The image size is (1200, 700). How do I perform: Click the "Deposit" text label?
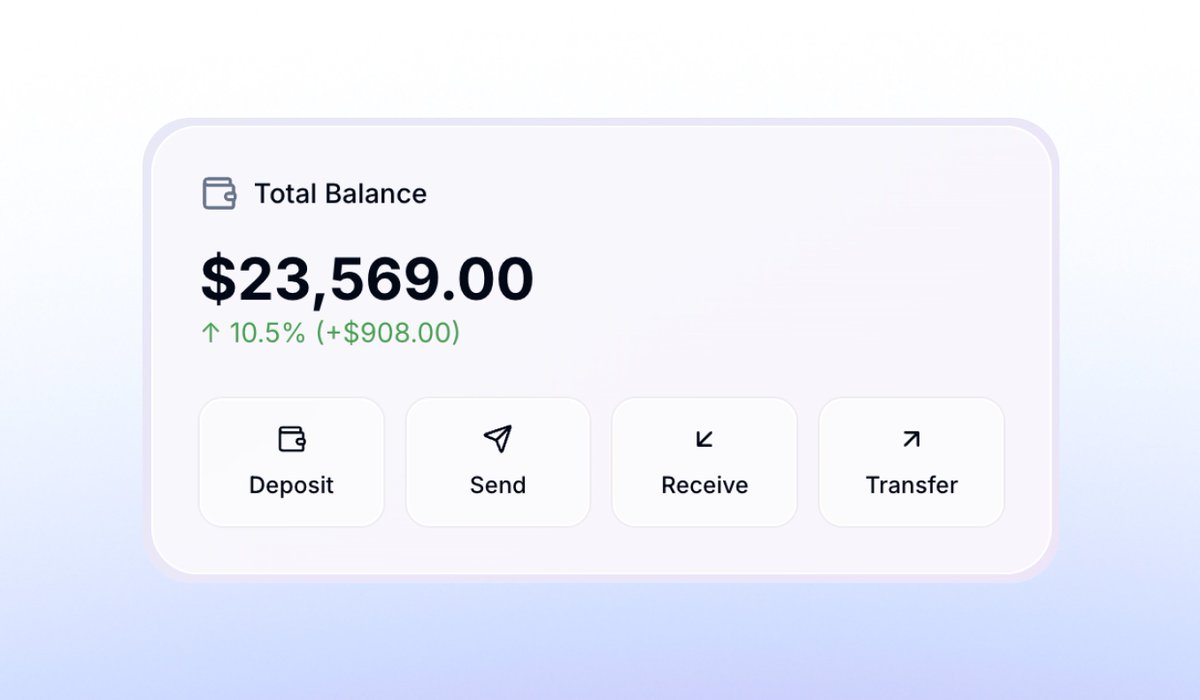pos(291,485)
